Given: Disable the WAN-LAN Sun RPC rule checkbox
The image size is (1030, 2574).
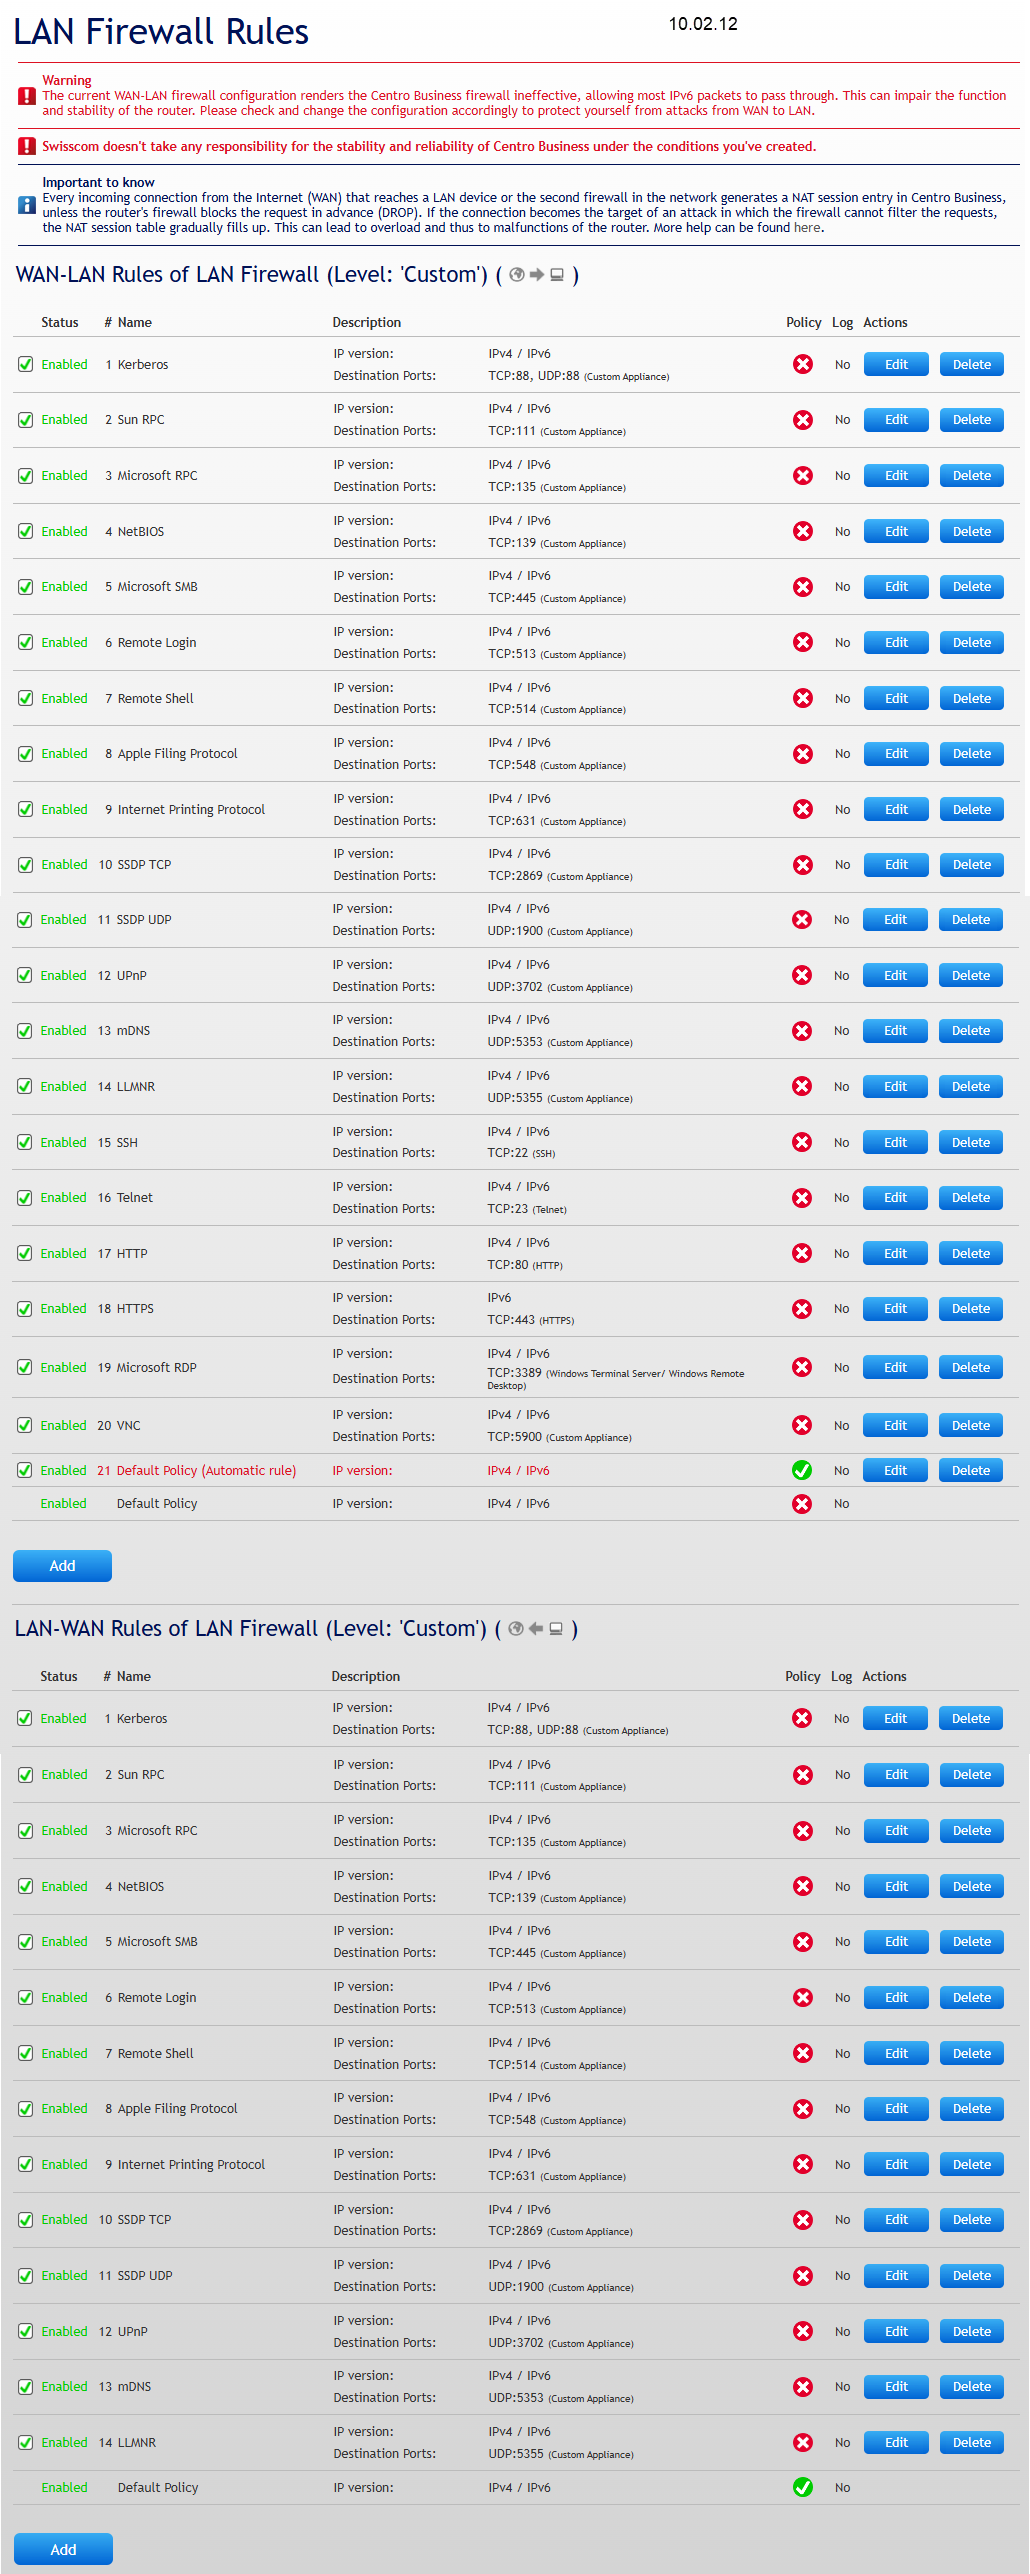Looking at the screenshot, I should pos(25,420).
